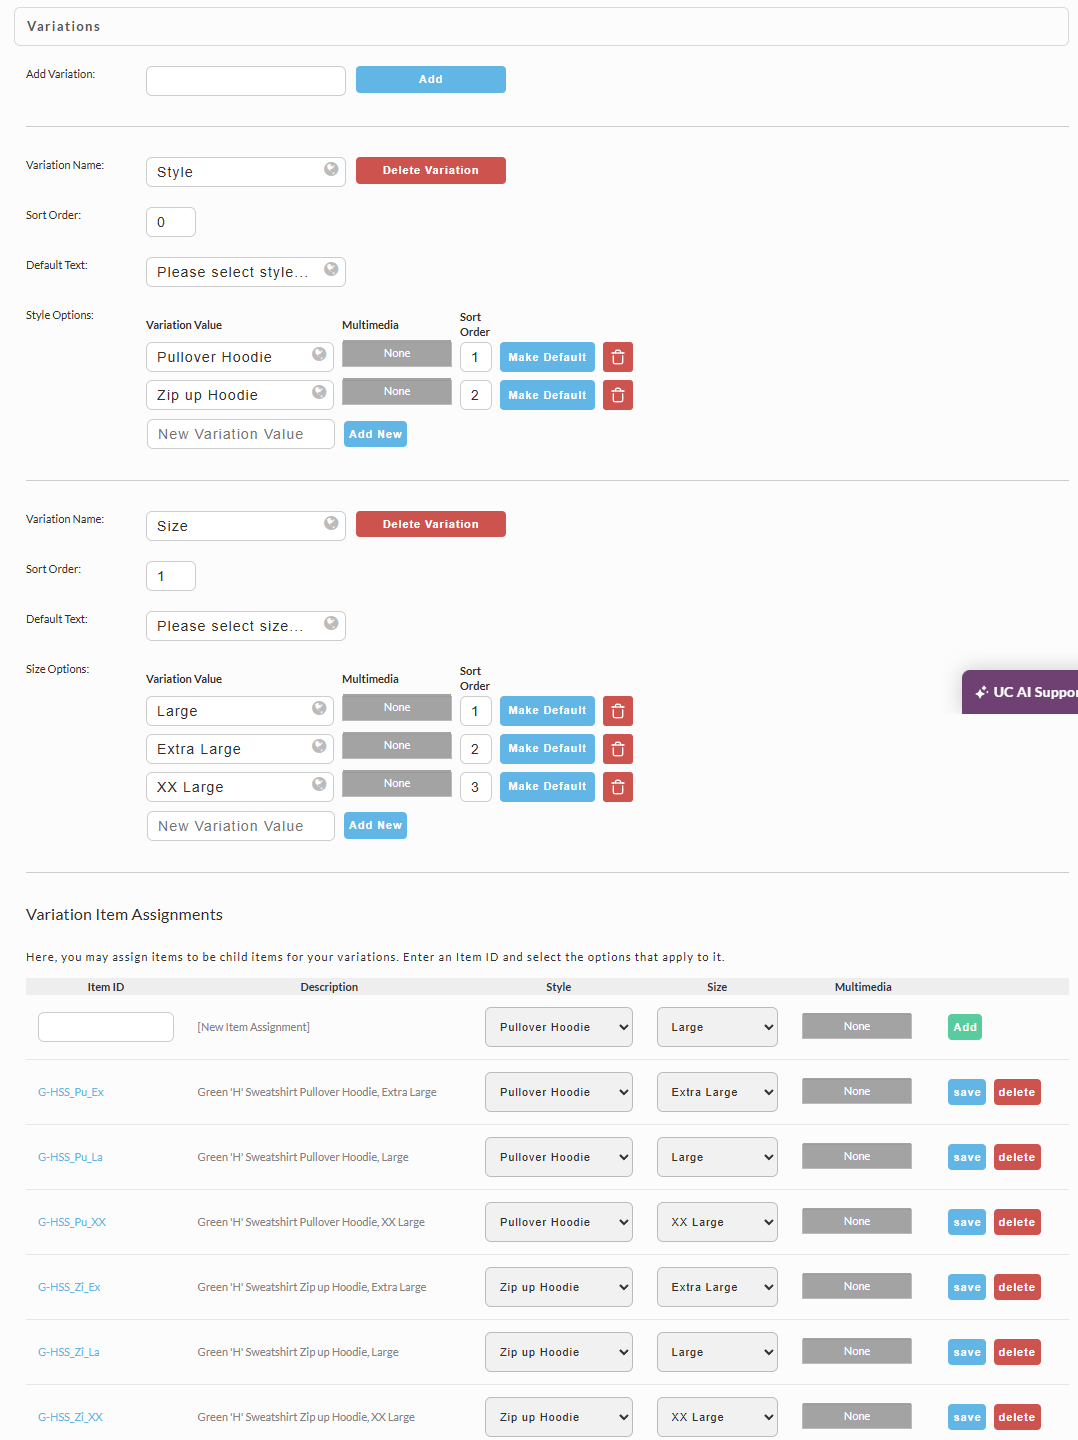Open the UC AI Support panel

(1020, 692)
